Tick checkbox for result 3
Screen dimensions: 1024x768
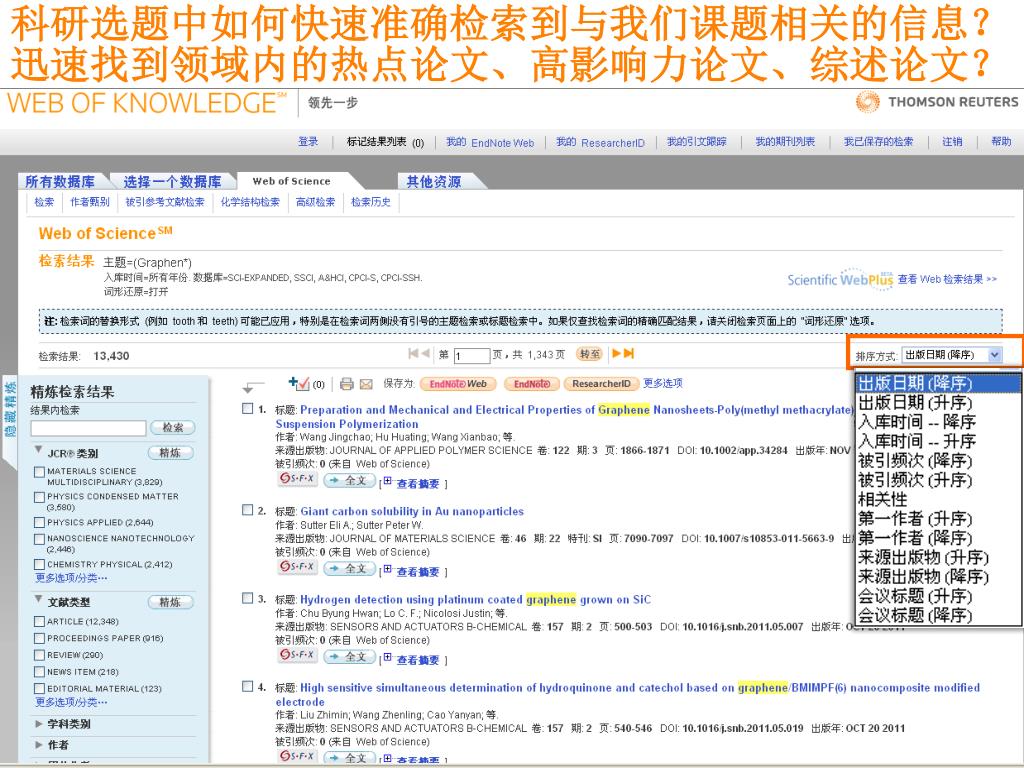click(x=248, y=598)
